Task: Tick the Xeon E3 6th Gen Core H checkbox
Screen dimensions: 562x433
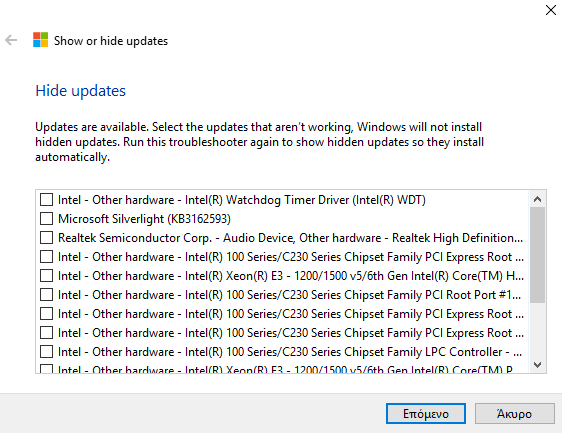Action: tap(47, 276)
